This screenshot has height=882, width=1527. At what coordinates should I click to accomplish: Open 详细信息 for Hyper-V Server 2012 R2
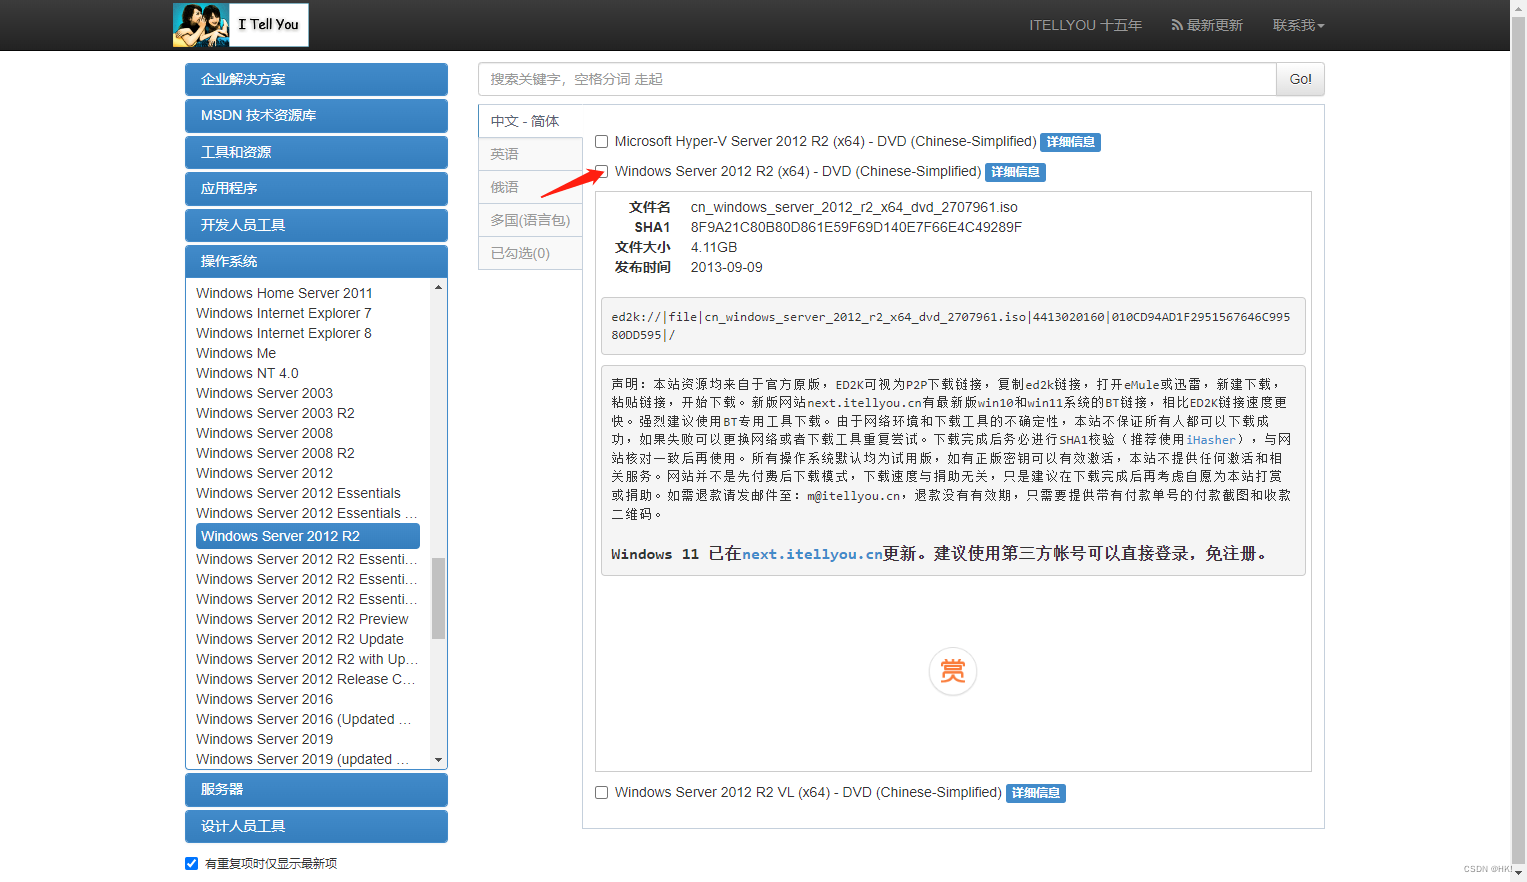pos(1070,142)
